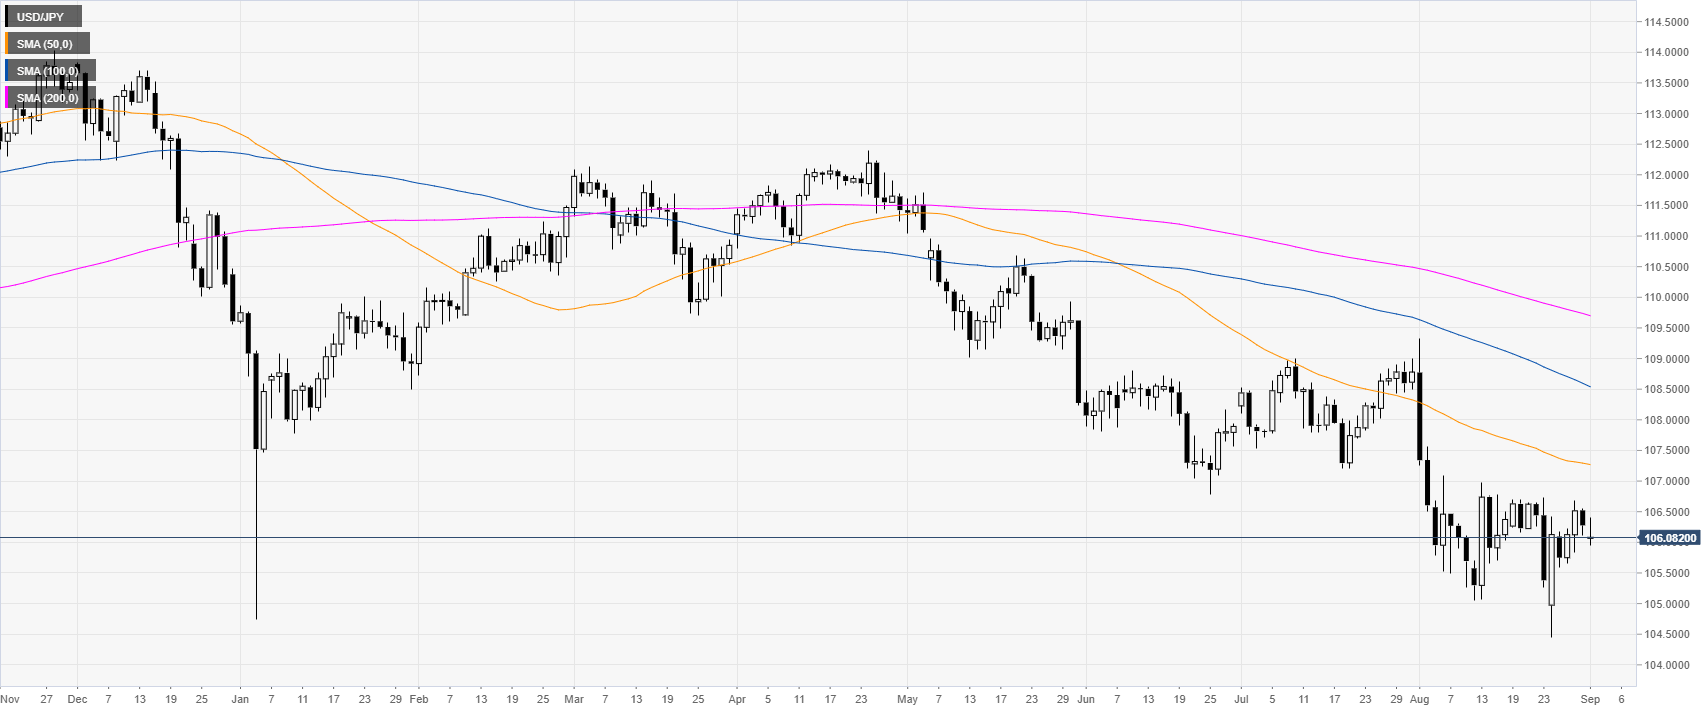Click the Jun label on time axis

(x=1086, y=699)
